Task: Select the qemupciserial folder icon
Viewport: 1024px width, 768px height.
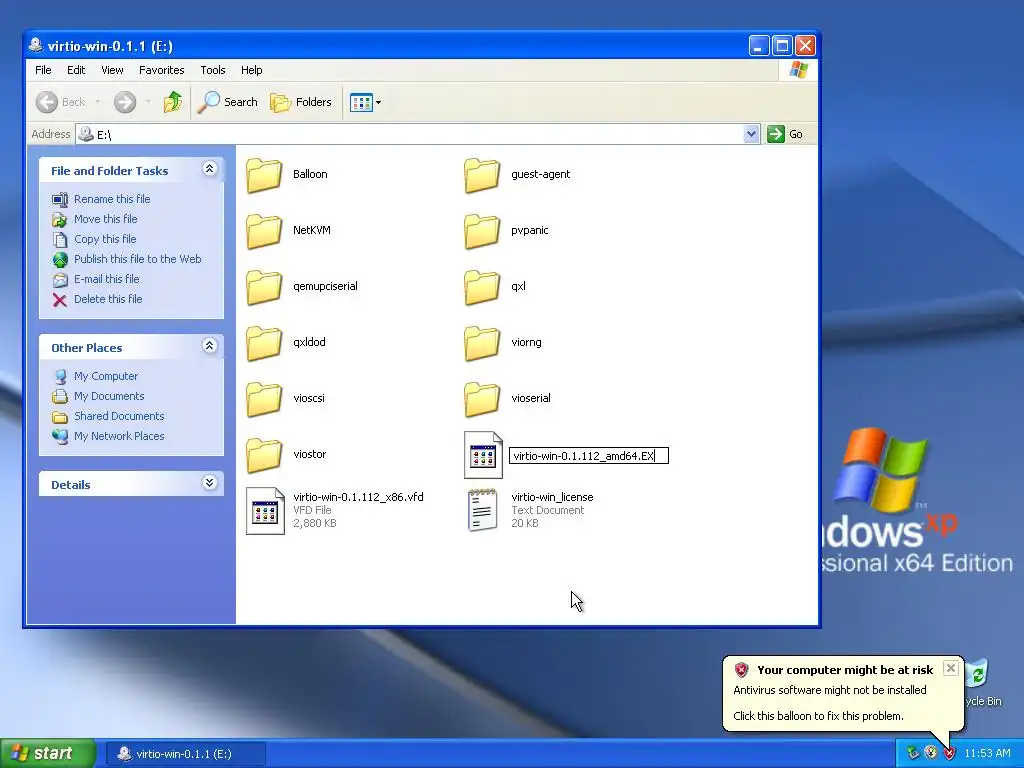Action: [x=264, y=287]
